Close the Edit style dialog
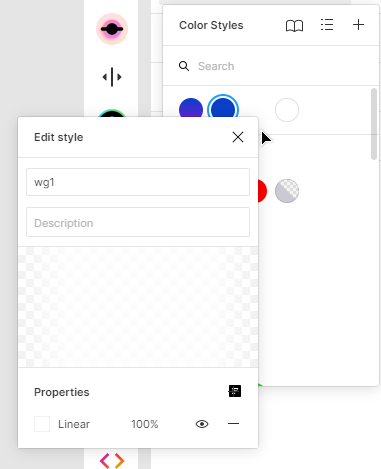This screenshot has height=469, width=381. 238,137
